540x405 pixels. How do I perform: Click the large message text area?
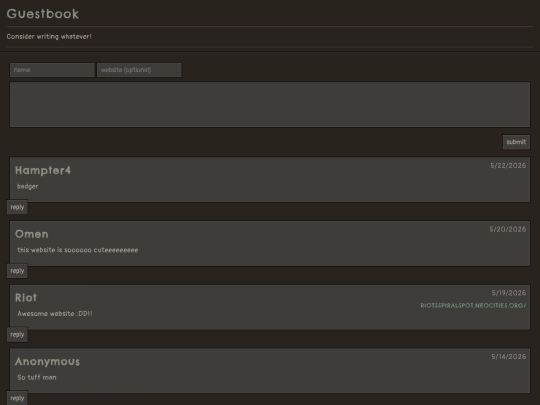(270, 104)
